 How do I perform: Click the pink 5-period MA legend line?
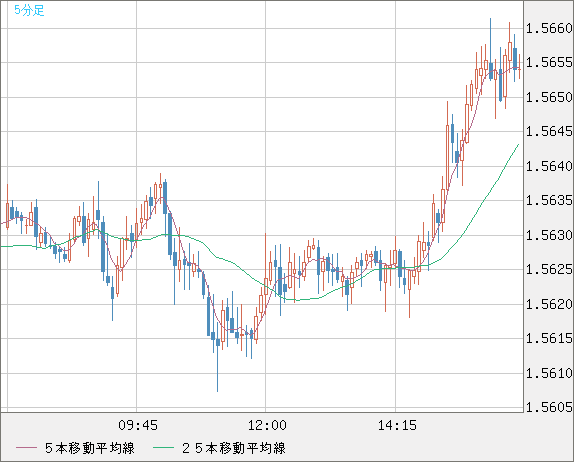pyautogui.click(x=26, y=448)
